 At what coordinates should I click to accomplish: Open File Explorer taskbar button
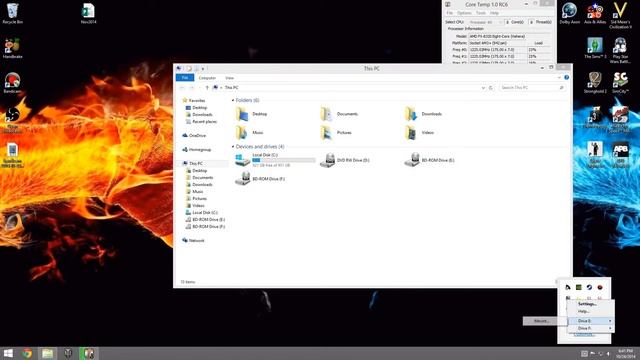[x=47, y=353]
